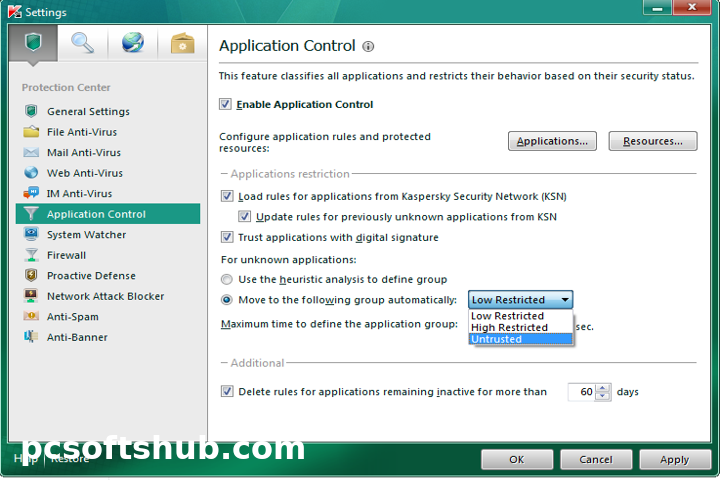Click the System Watcher monitor icon
Viewport: 720px width, 480px height.
point(31,234)
